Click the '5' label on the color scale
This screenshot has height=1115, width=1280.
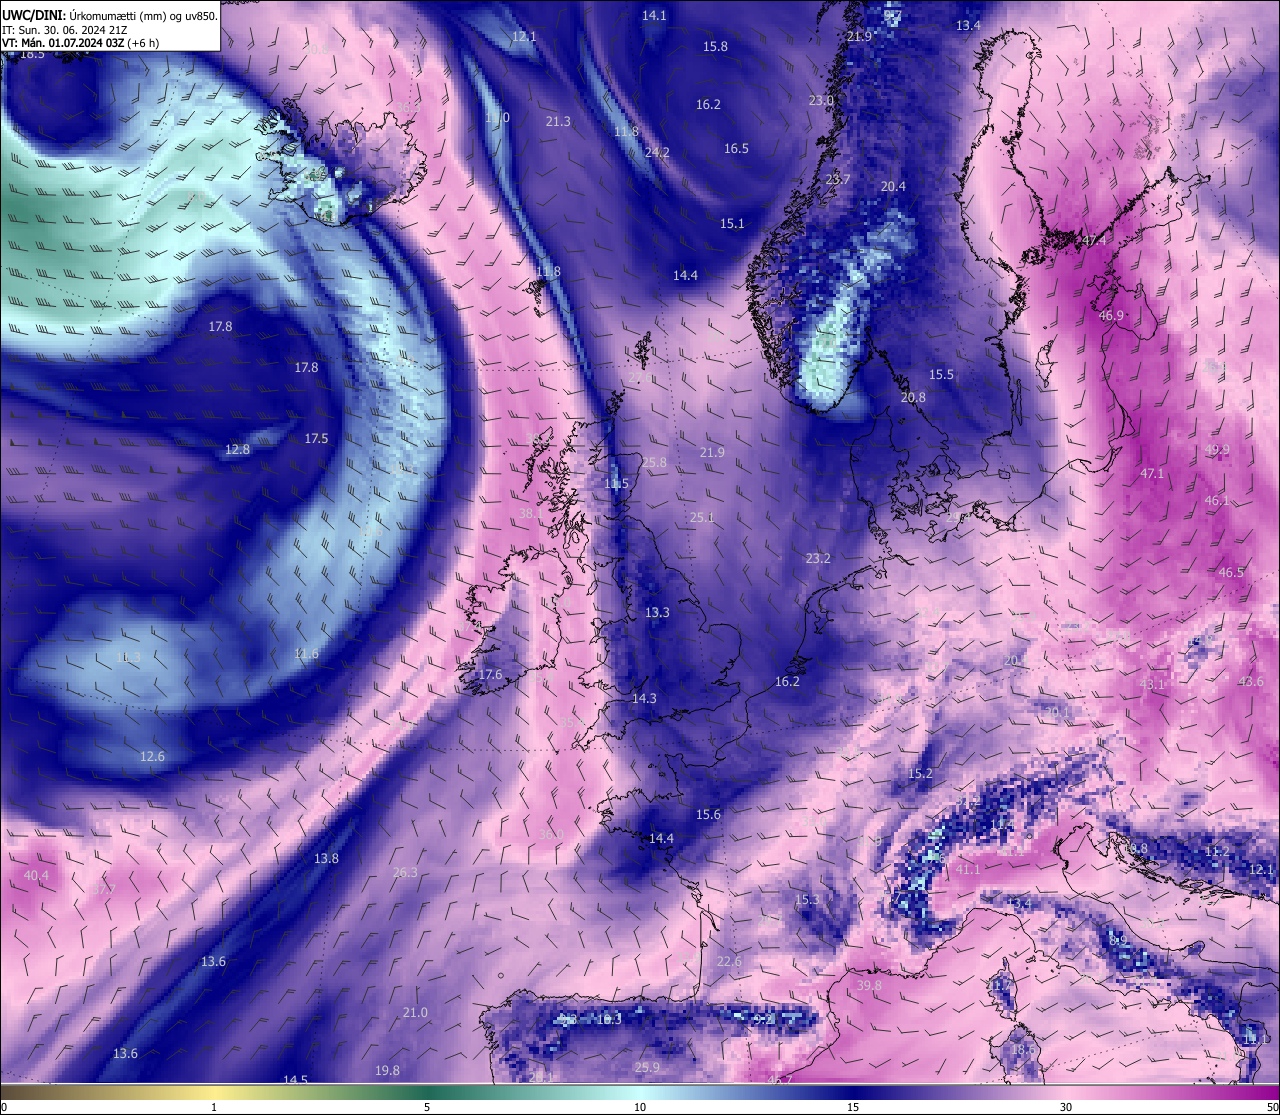tap(427, 1107)
